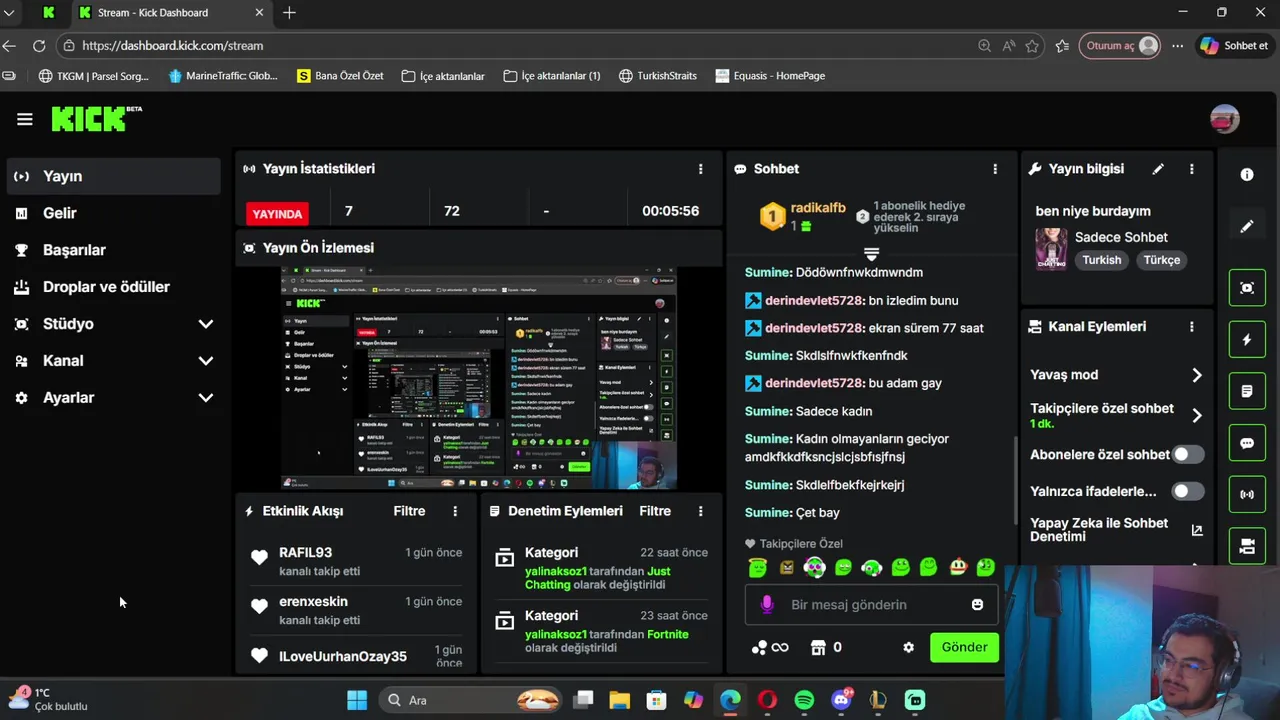
Task: Toggle Yalnızca ifadelerle switch
Action: click(1187, 491)
